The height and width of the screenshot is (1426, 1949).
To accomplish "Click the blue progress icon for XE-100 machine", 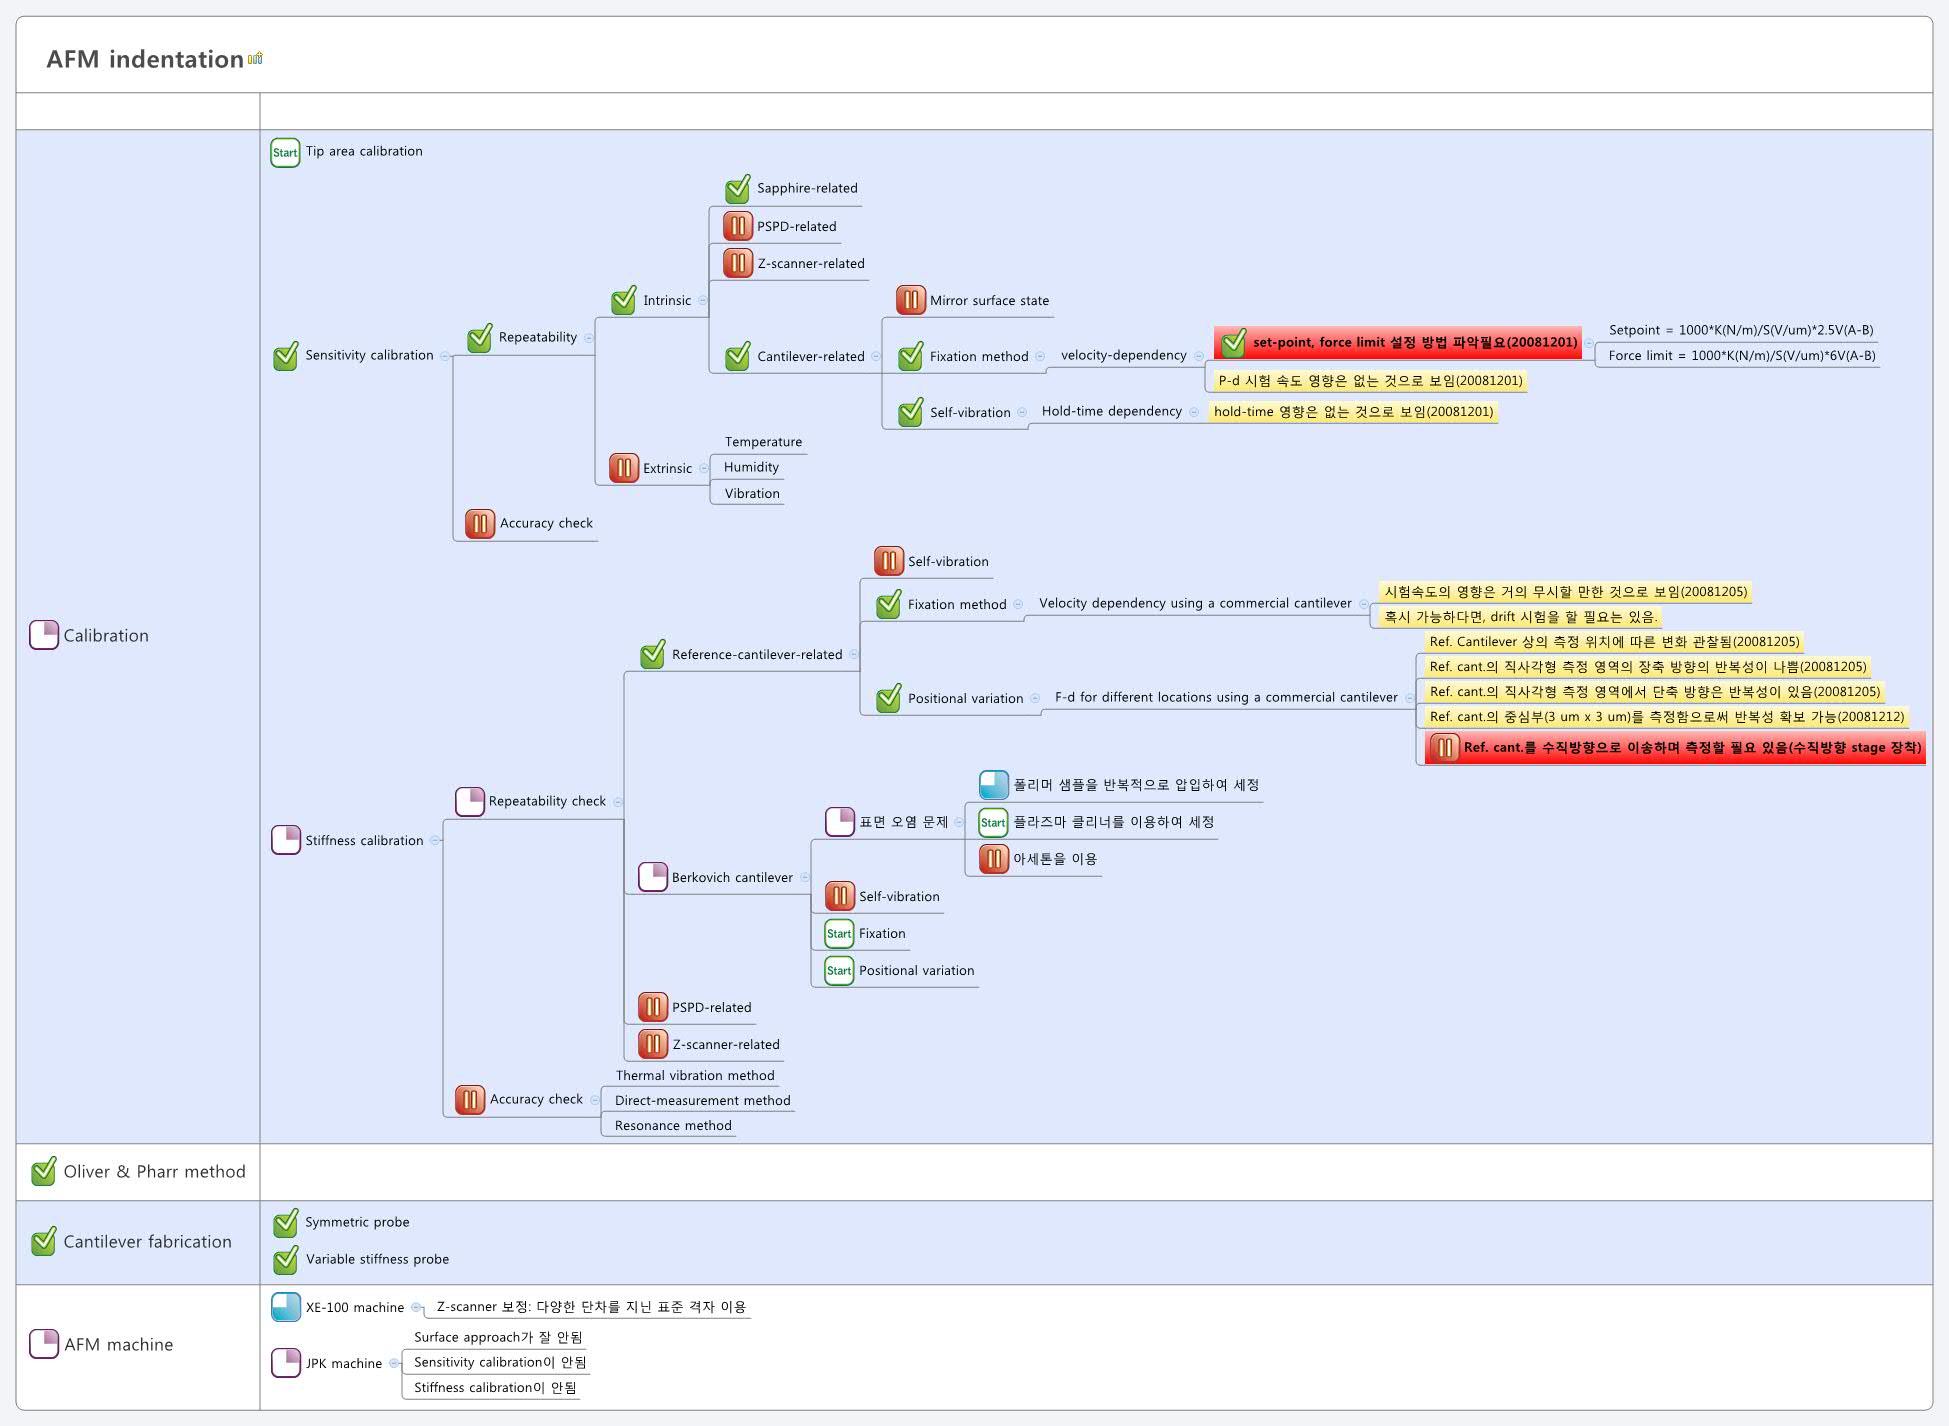I will coord(286,1307).
